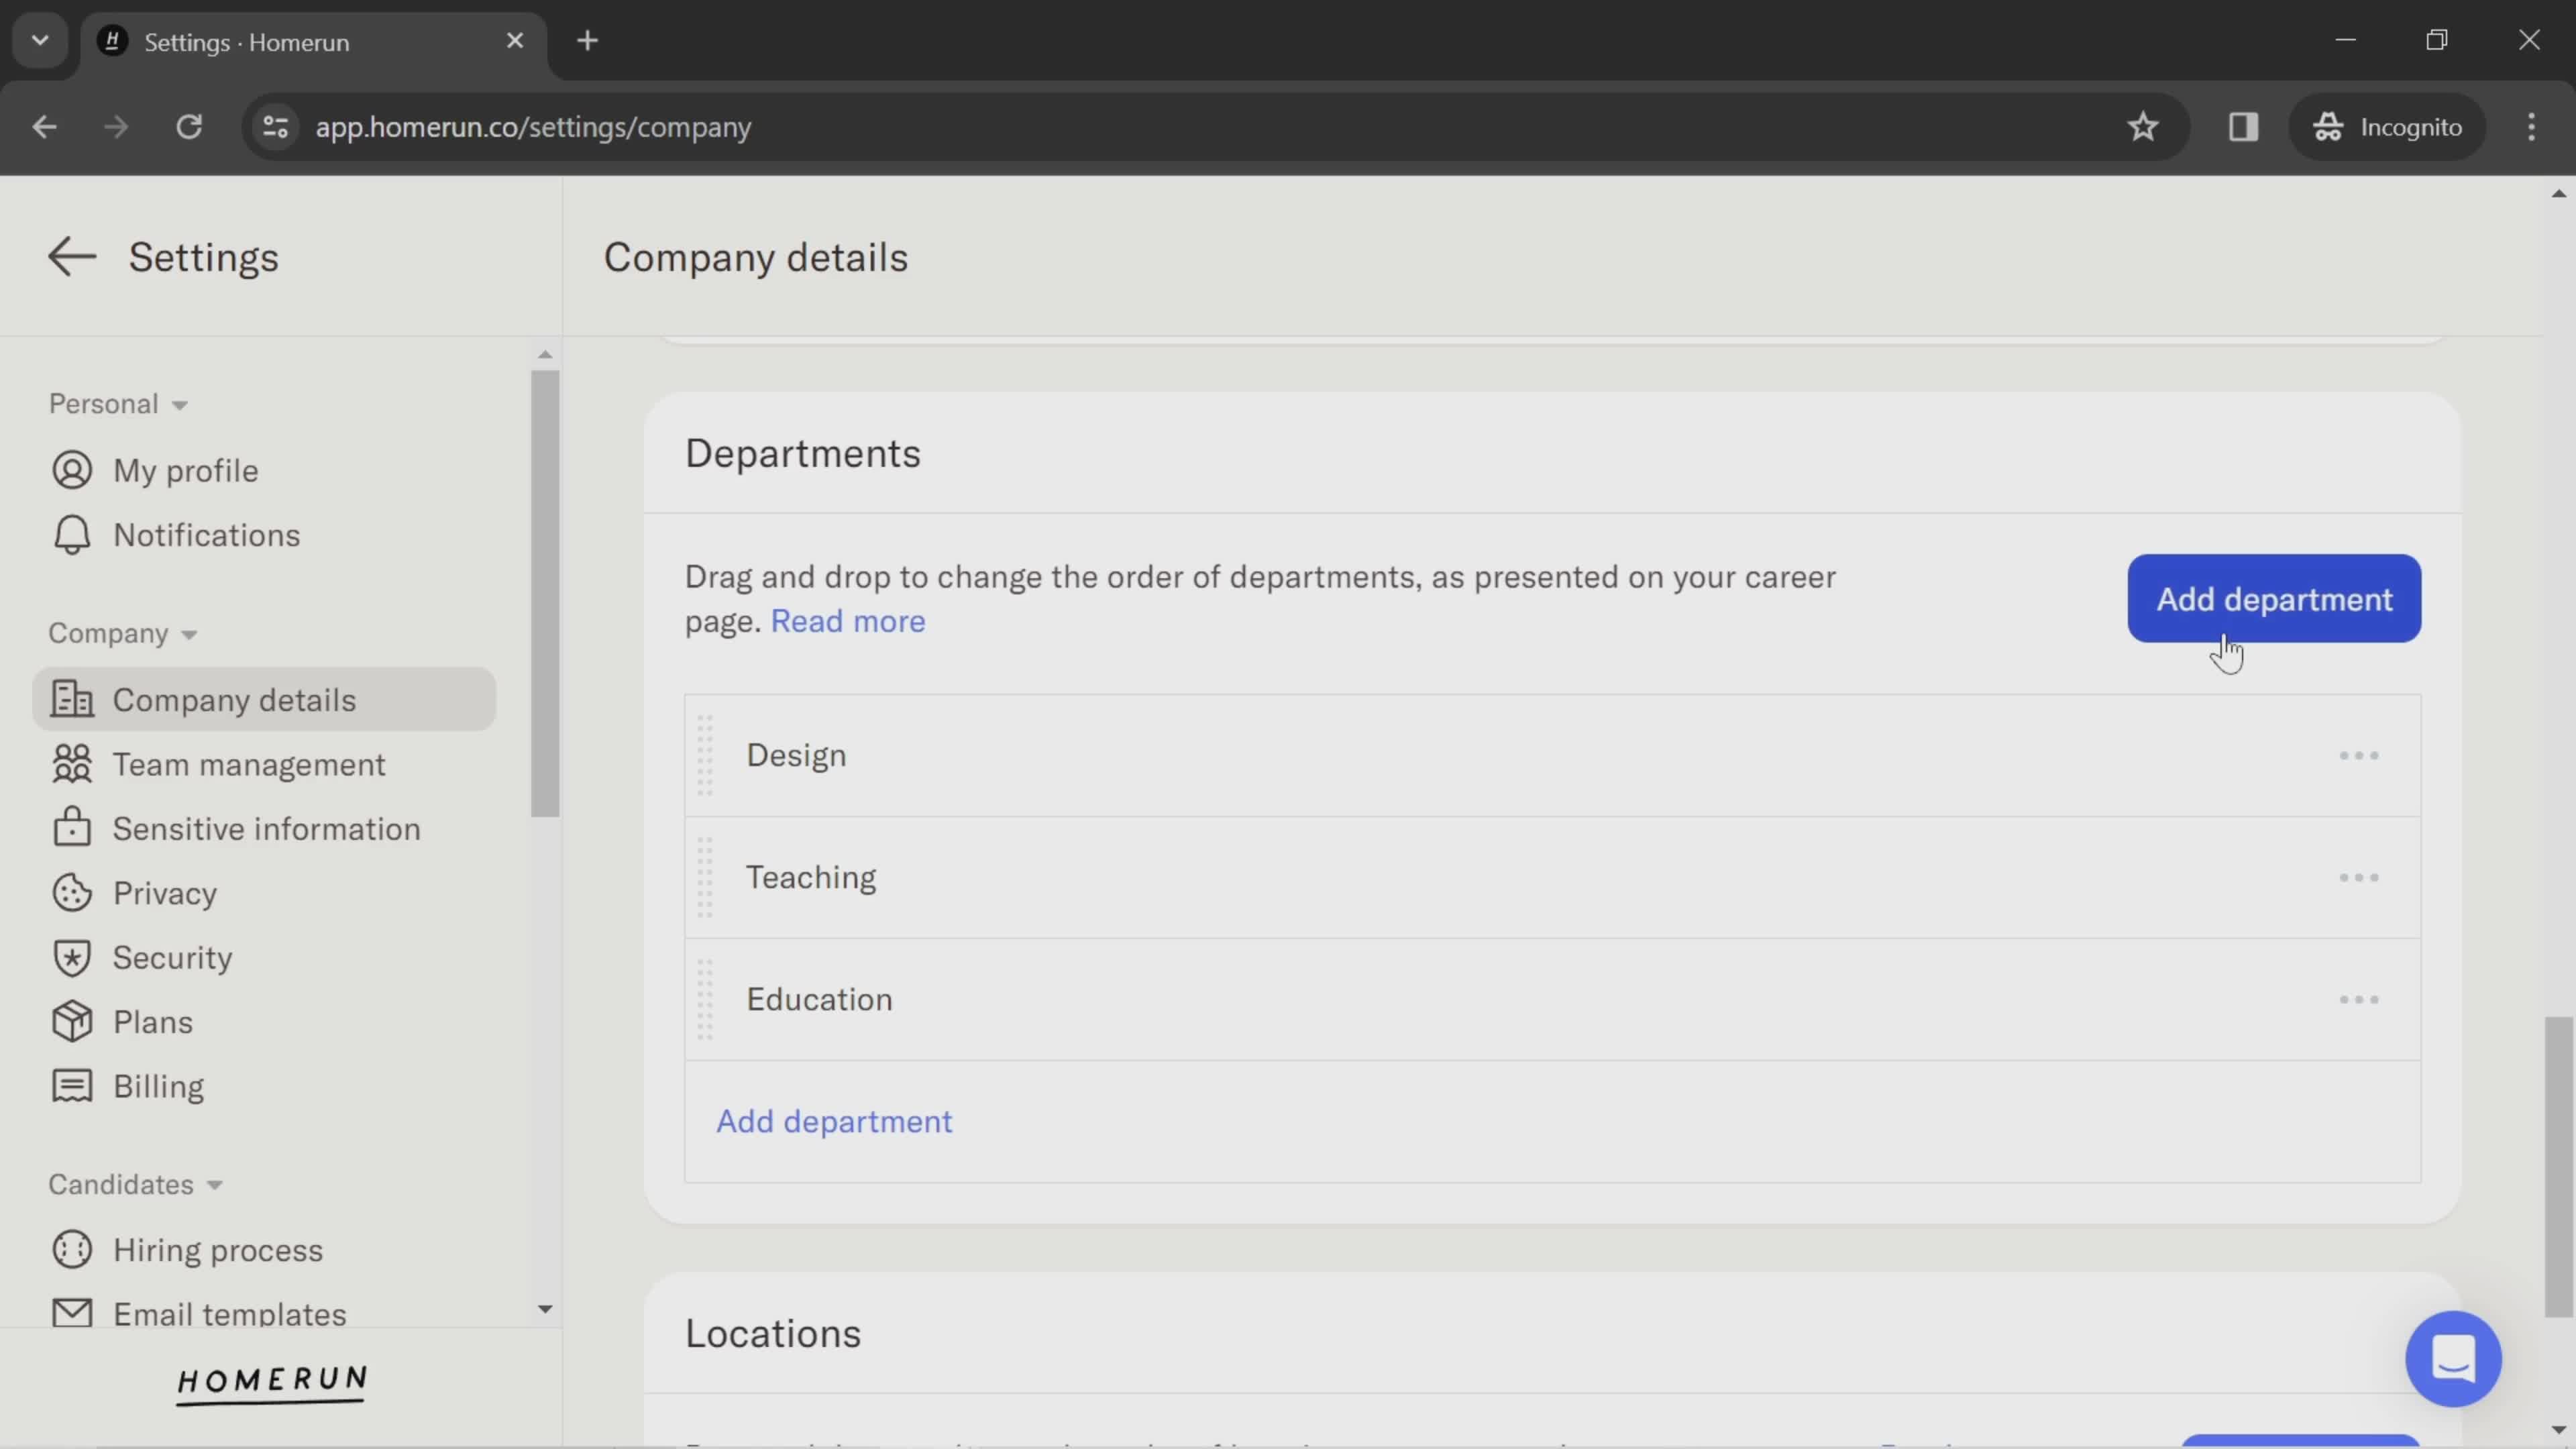Viewport: 2576px width, 1449px height.
Task: Go to Security settings
Action: point(172,957)
